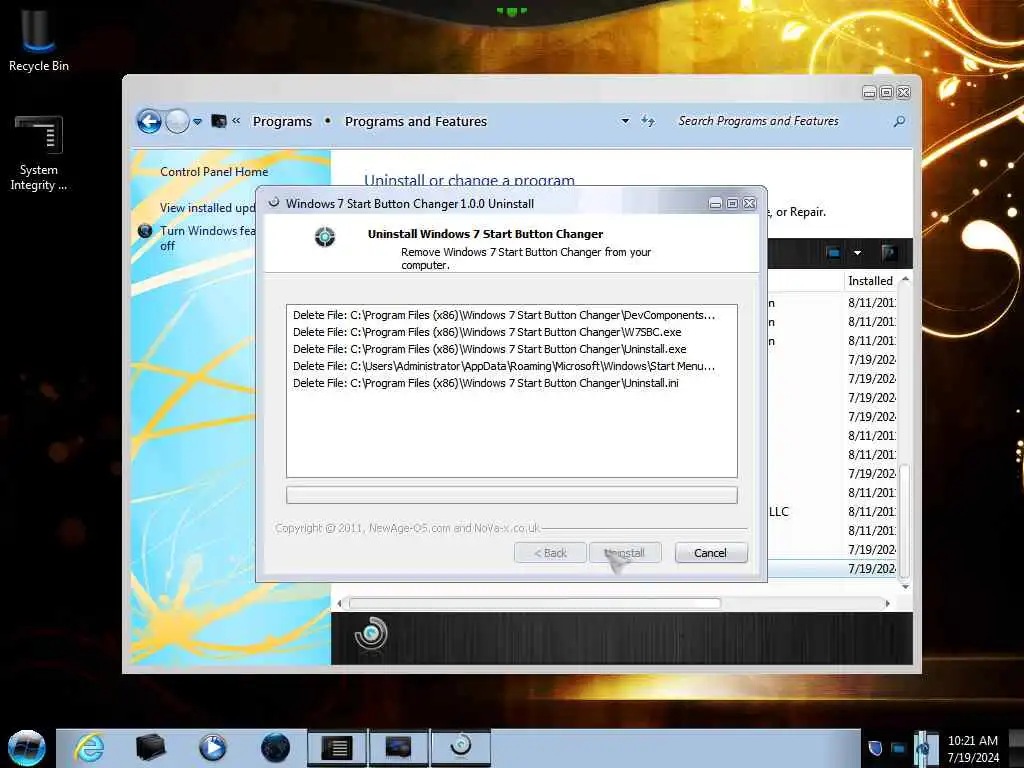The height and width of the screenshot is (768, 1024).
Task: Click the program icon in the details pane
Action: click(x=371, y=633)
